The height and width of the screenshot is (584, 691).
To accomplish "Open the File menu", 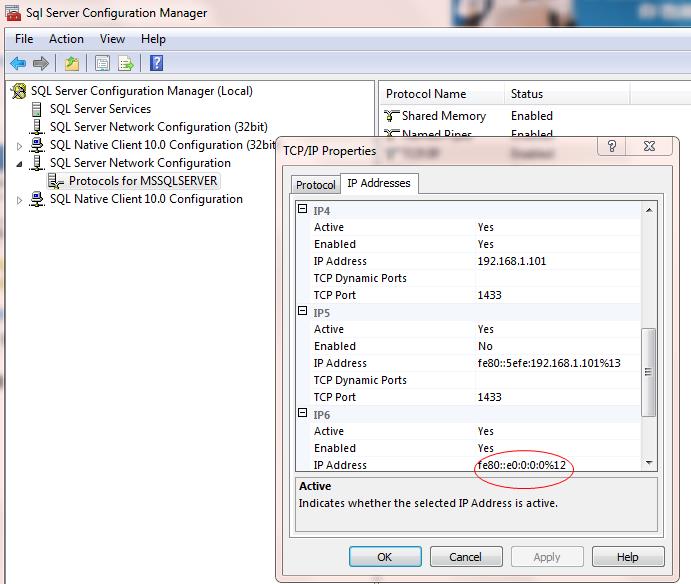I will [x=24, y=39].
